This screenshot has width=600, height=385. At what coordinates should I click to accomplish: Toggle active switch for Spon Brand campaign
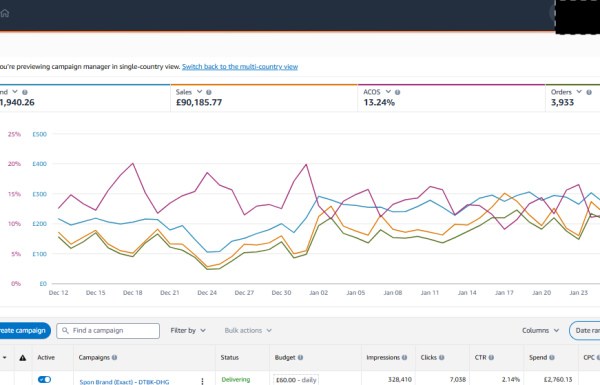point(44,380)
